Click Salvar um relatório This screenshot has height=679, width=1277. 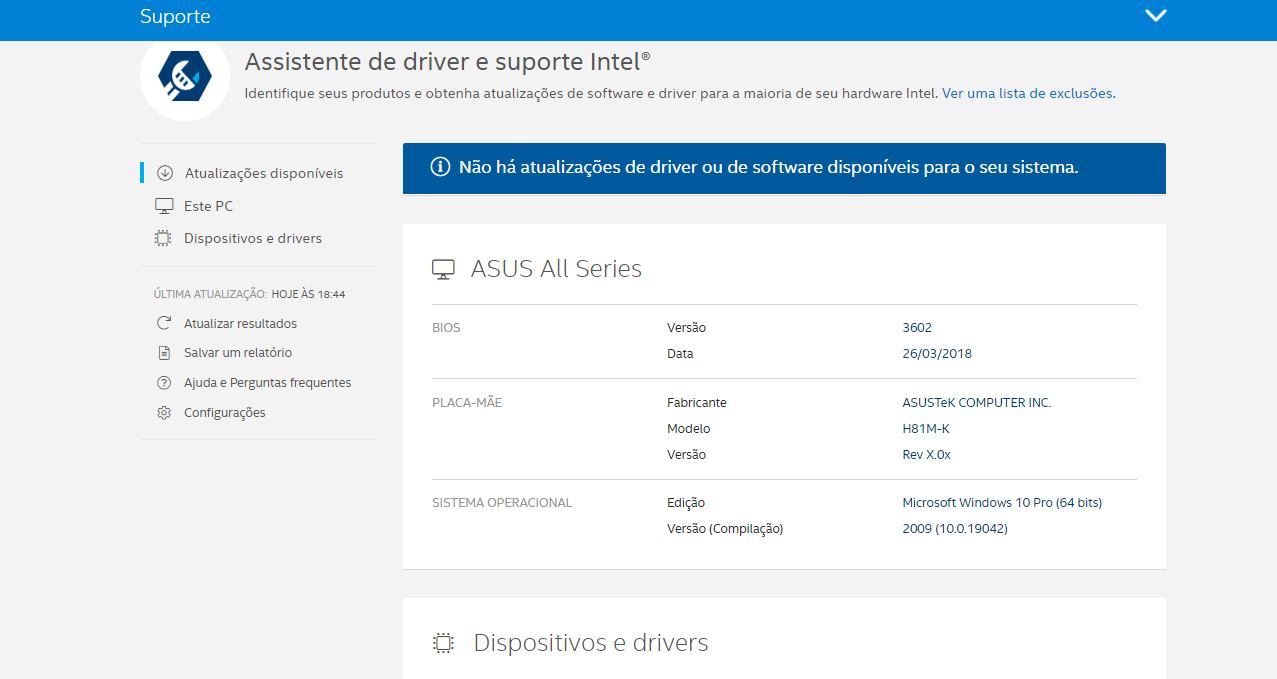[x=238, y=353]
